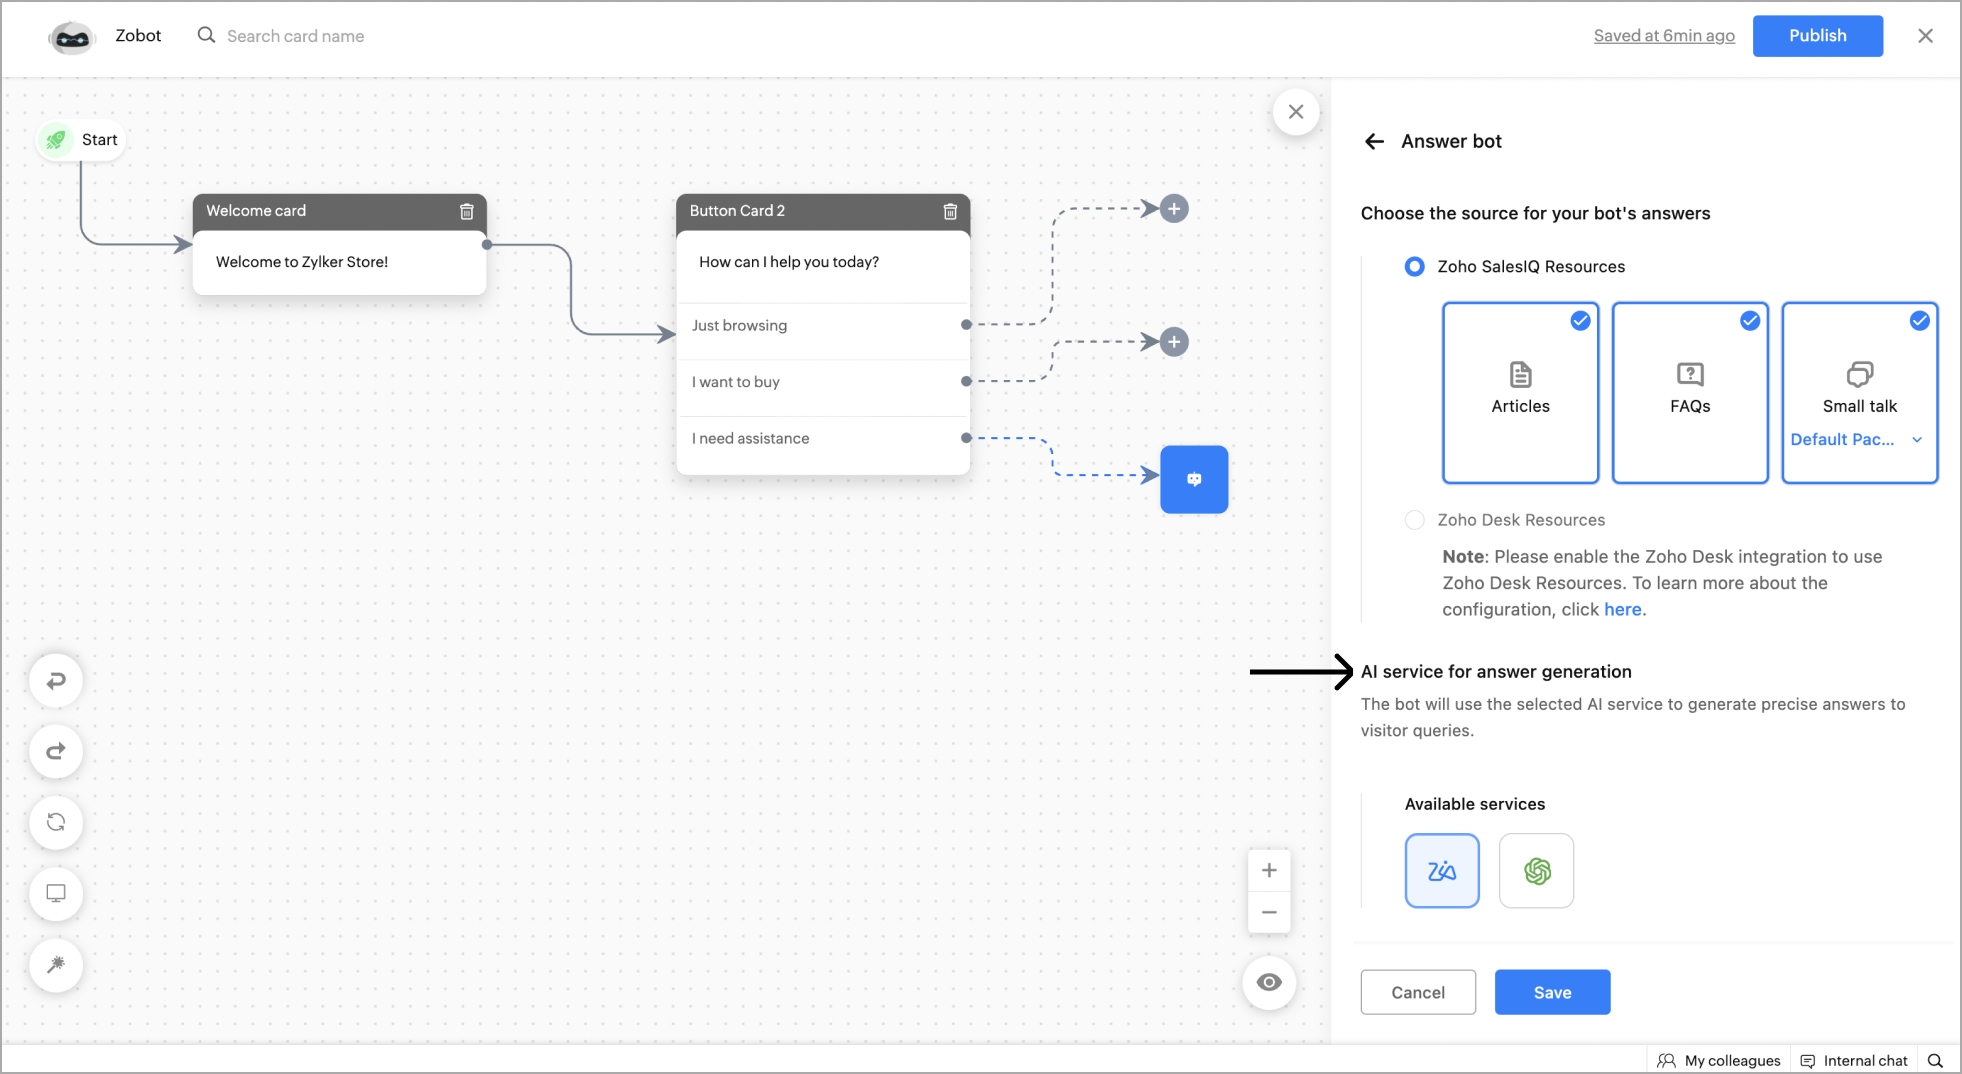Select the I want to buy option
1962x1074 pixels.
823,382
